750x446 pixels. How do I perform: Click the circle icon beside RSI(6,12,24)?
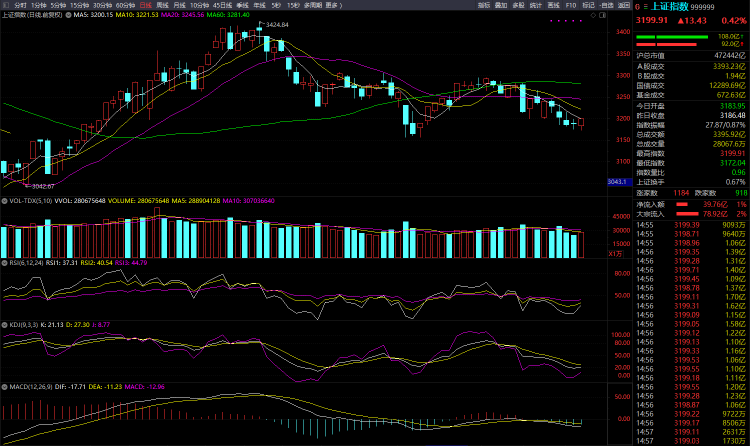pos(3,264)
